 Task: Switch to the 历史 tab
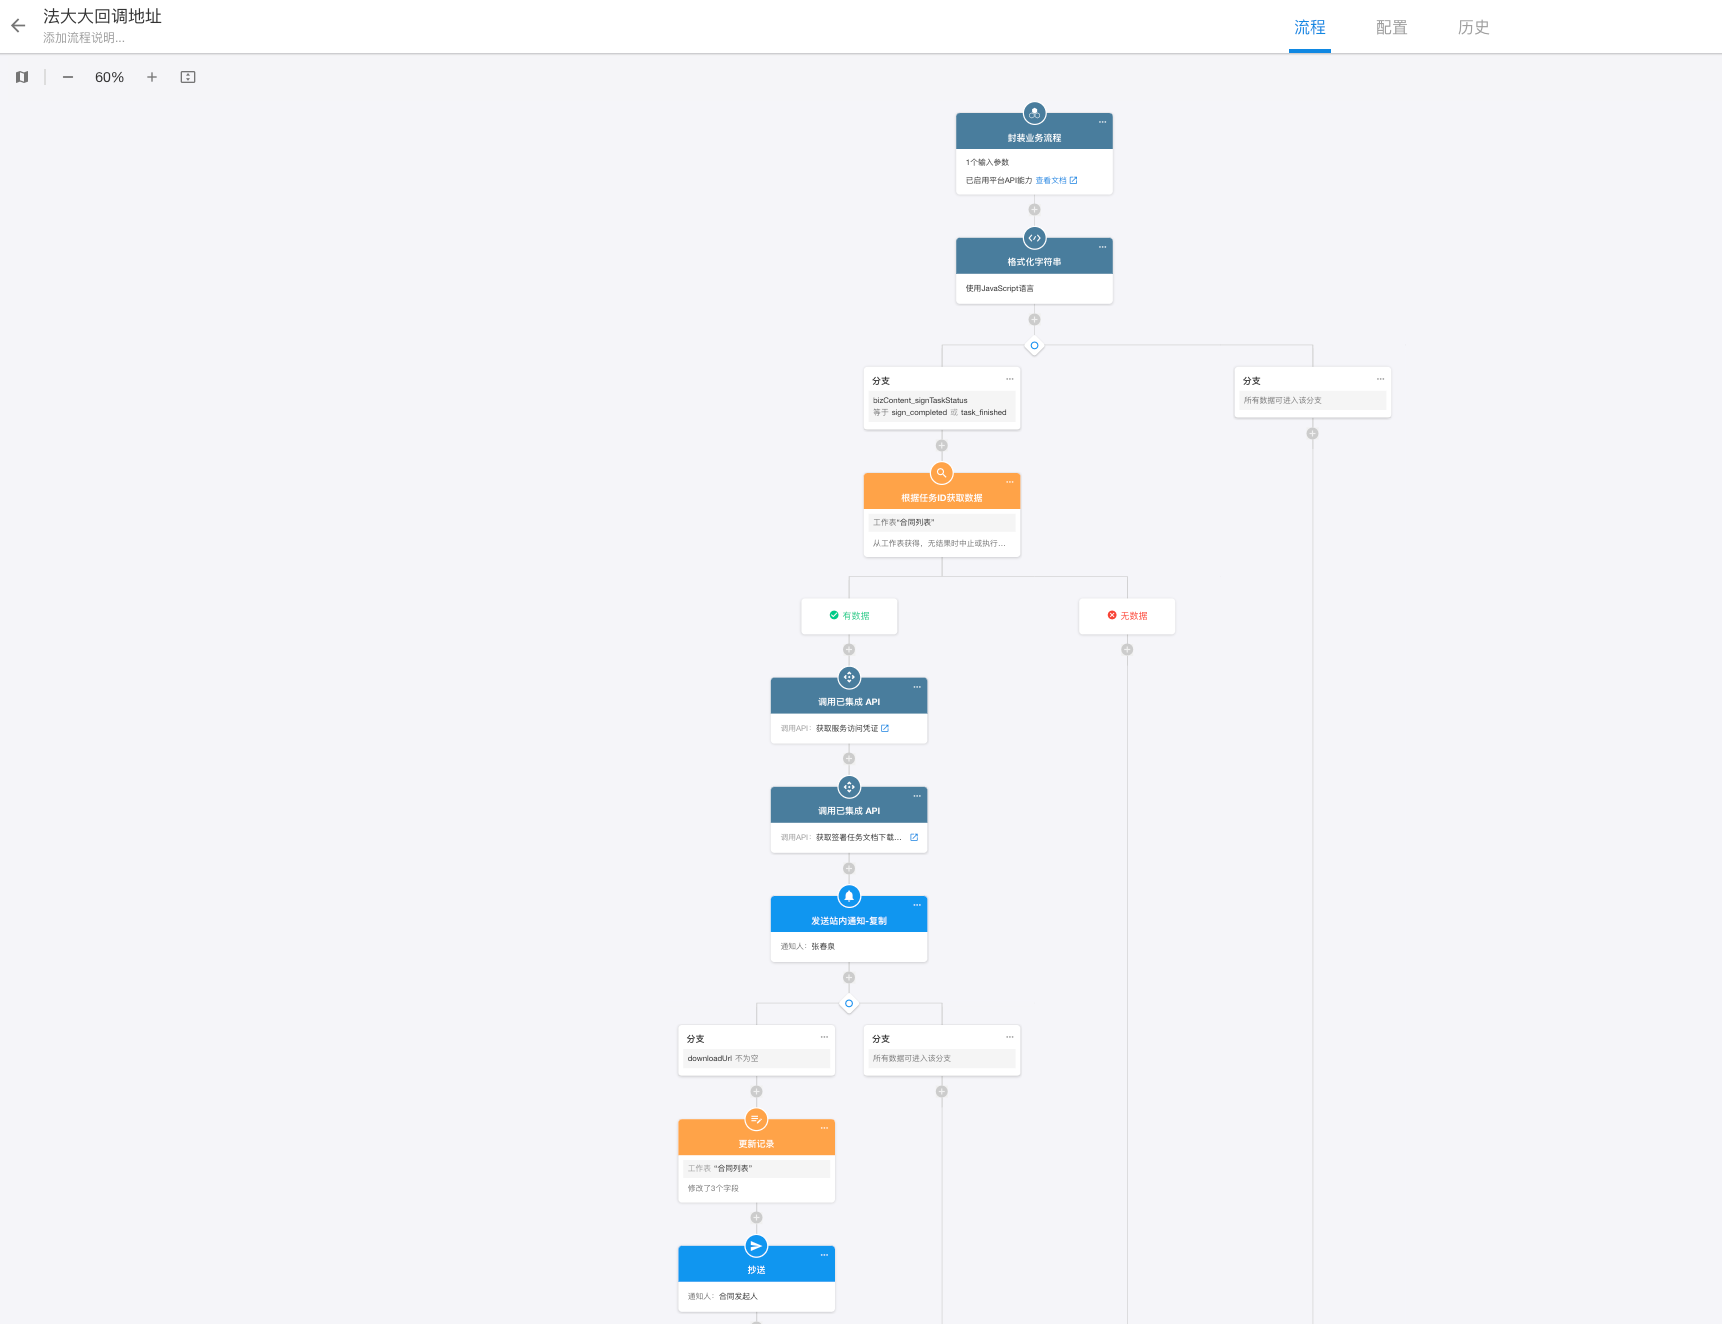point(1473,27)
